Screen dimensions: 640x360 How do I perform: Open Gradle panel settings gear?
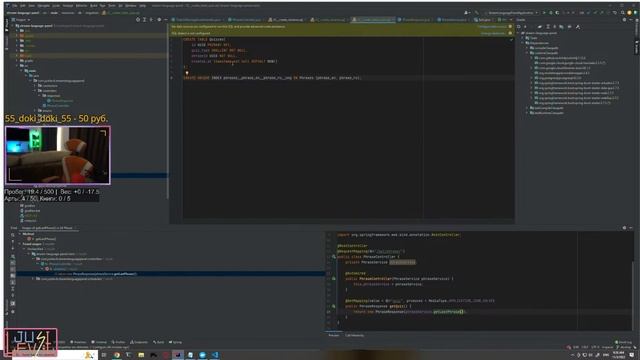point(624,20)
